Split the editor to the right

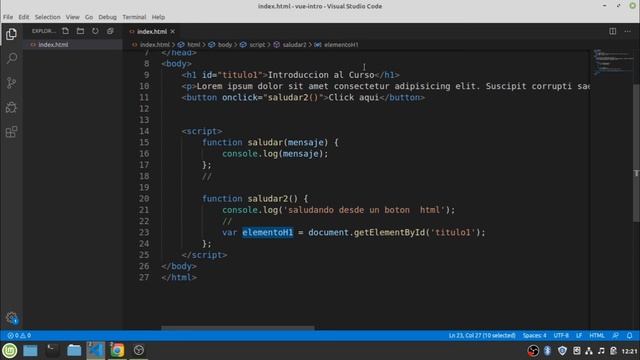[x=613, y=31]
